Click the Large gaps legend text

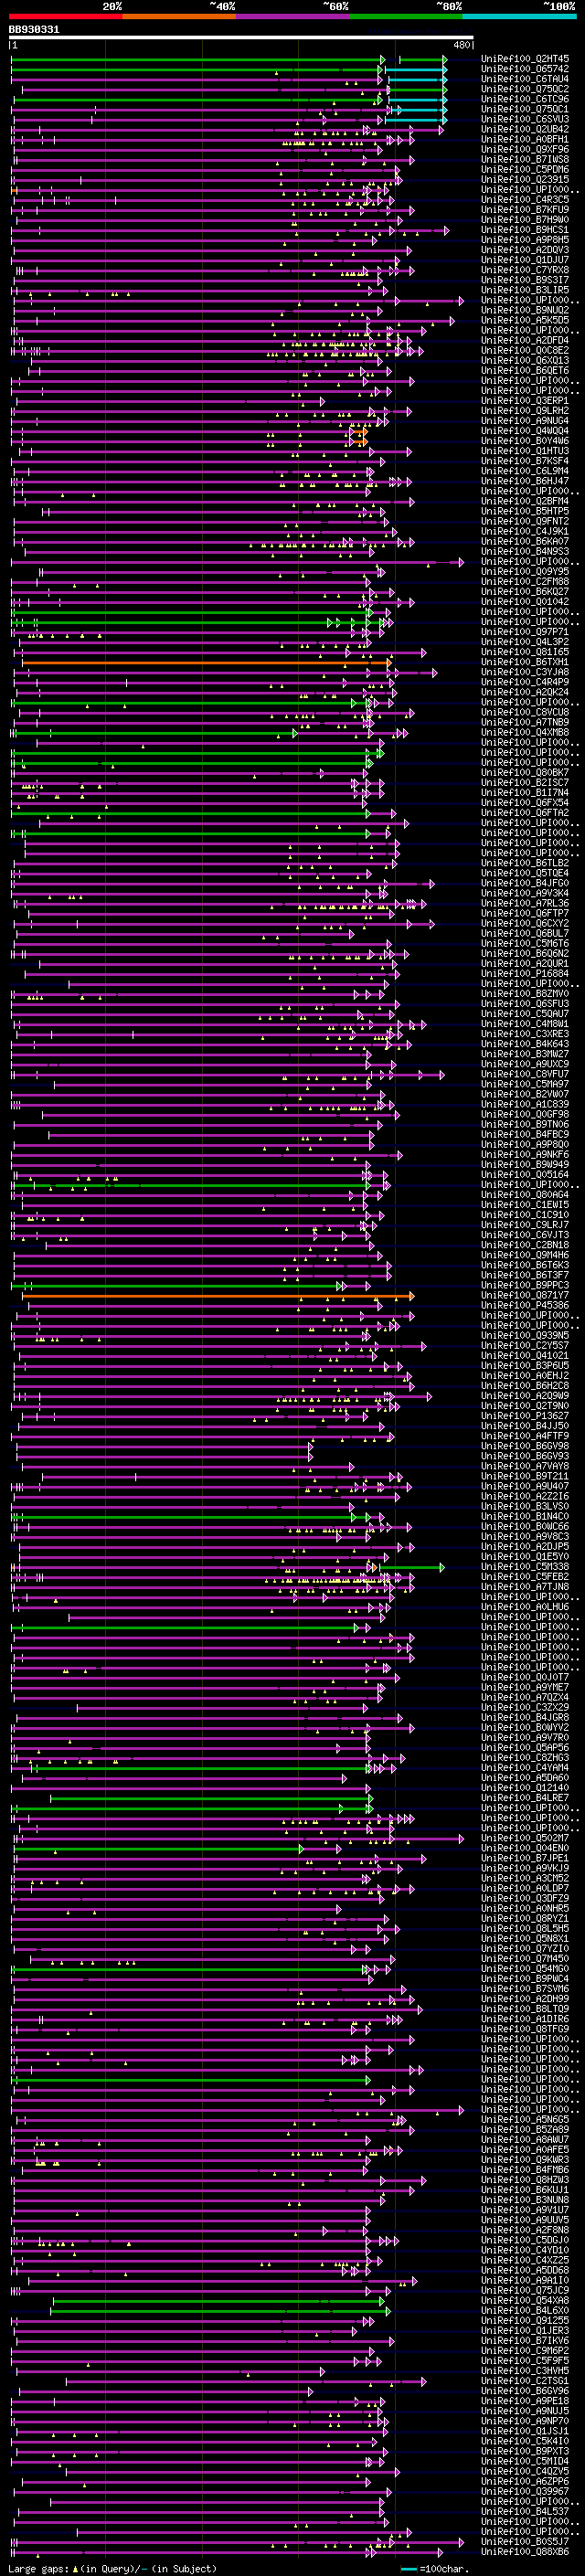pyautogui.click(x=112, y=2568)
